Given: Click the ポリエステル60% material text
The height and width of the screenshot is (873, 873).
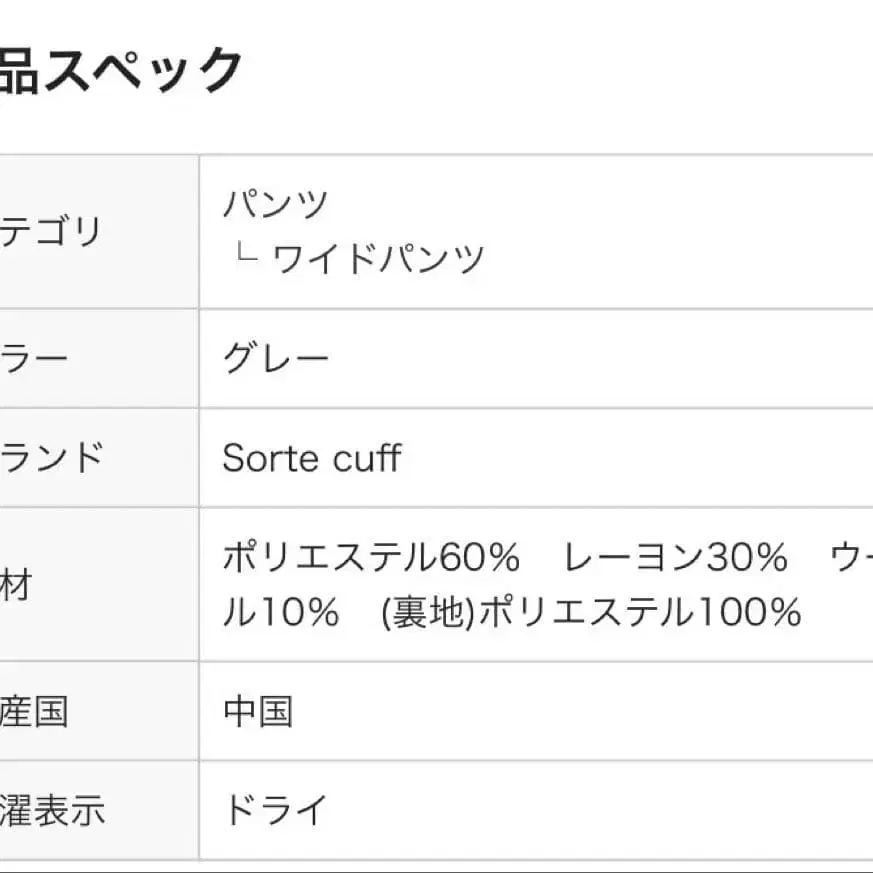Looking at the screenshot, I should [x=371, y=558].
